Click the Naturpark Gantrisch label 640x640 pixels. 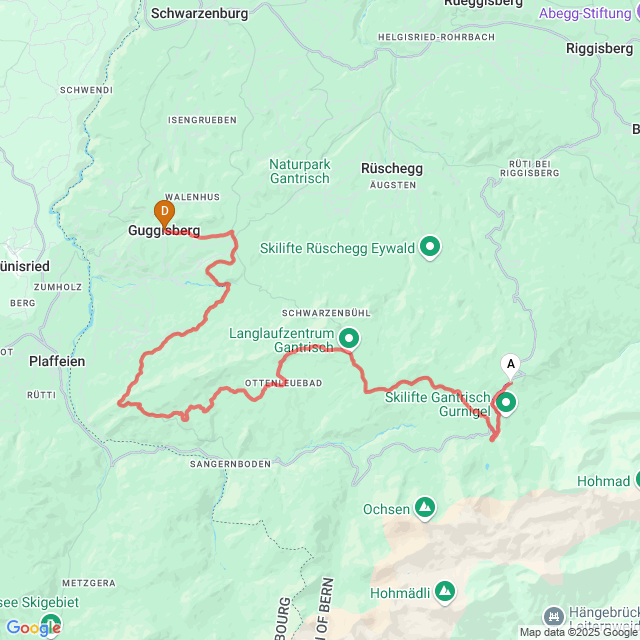point(300,171)
